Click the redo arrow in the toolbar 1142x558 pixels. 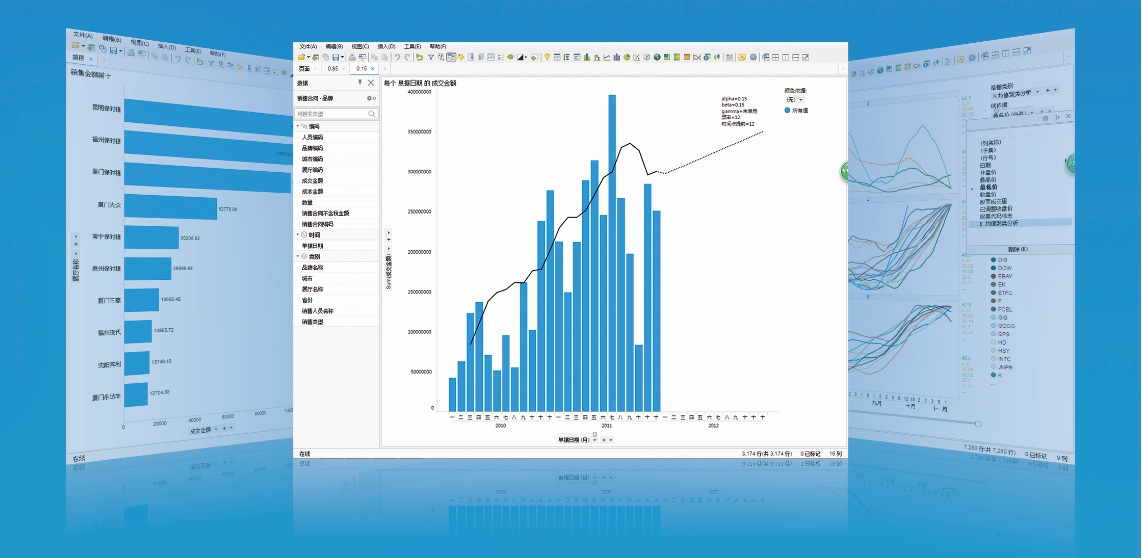pyautogui.click(x=407, y=58)
